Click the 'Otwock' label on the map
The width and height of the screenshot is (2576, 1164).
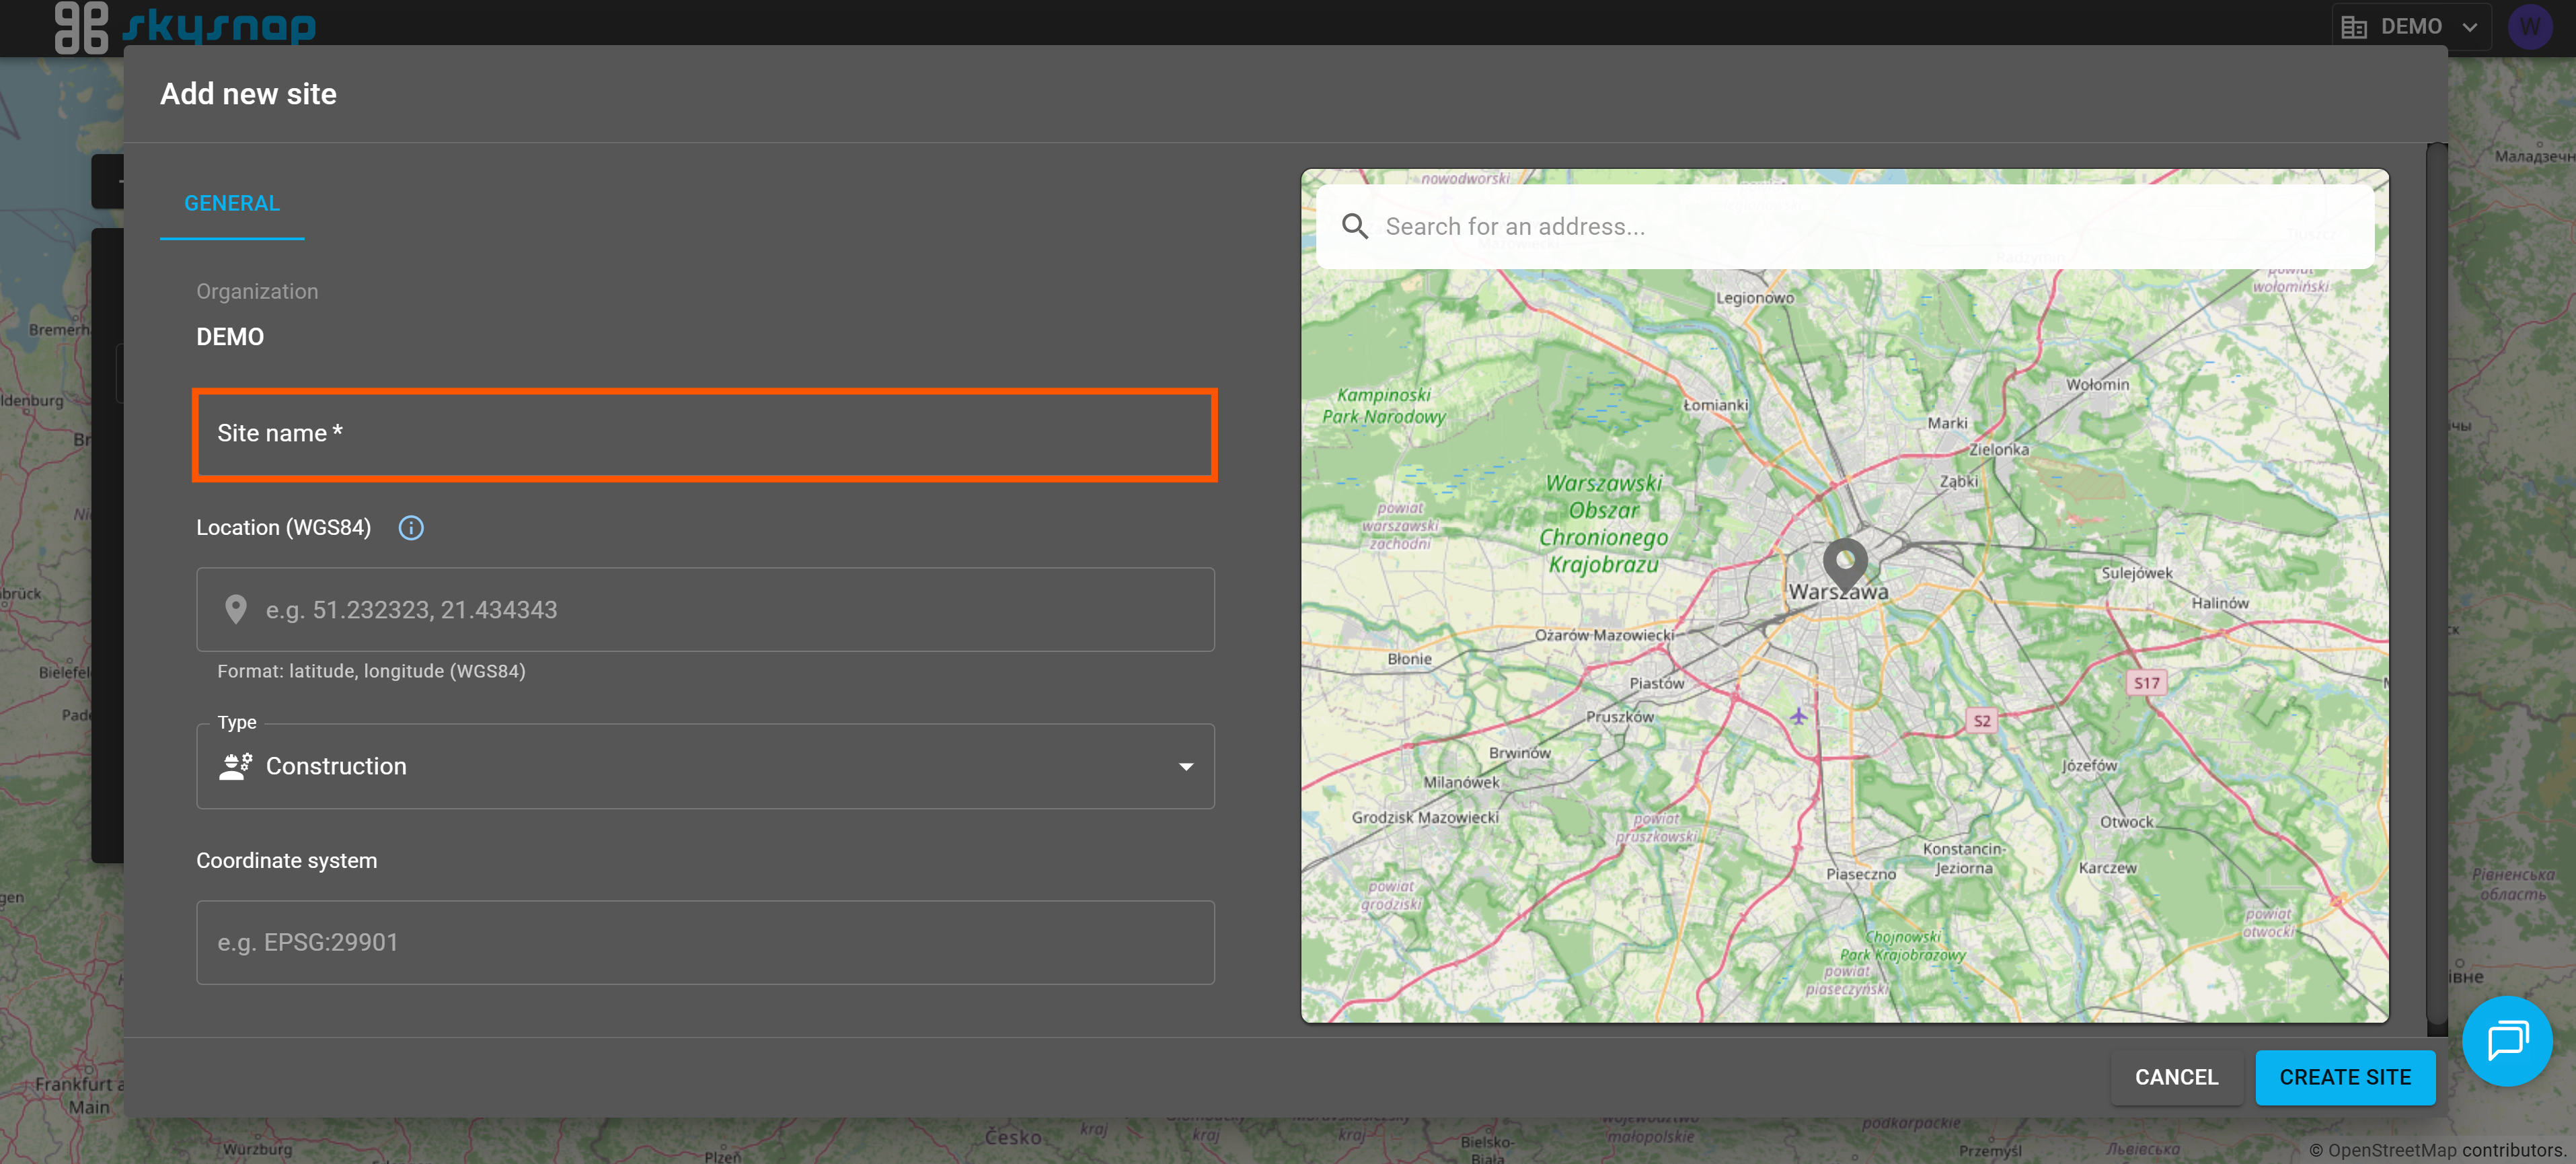pos(2127,823)
